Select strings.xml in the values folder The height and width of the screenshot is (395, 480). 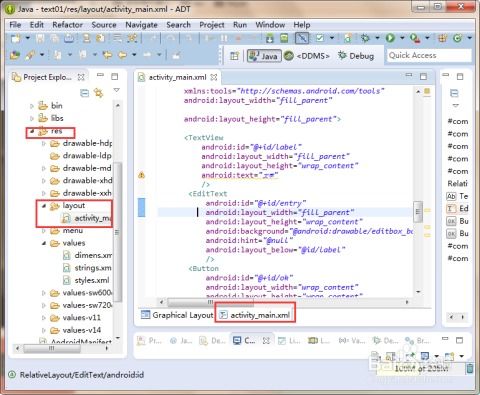[x=87, y=268]
